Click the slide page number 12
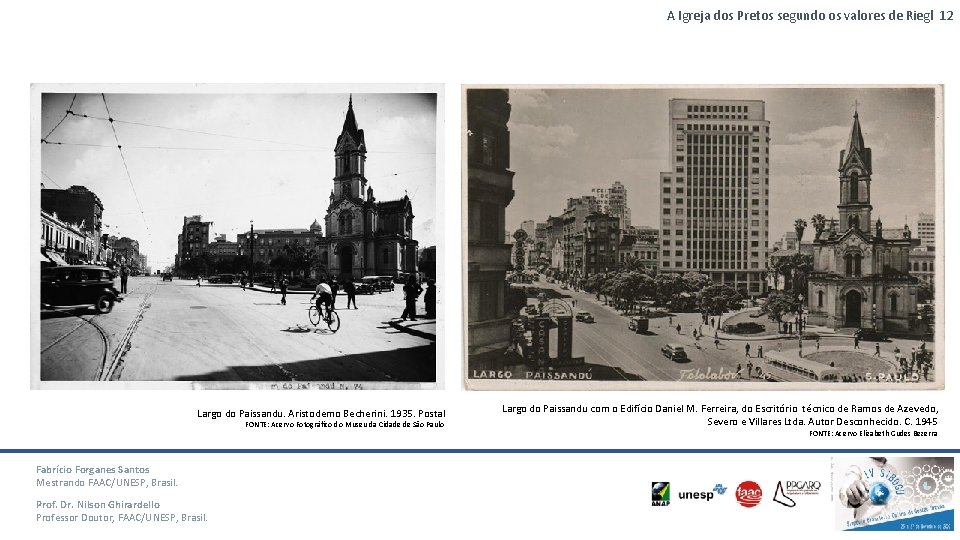 coord(947,16)
